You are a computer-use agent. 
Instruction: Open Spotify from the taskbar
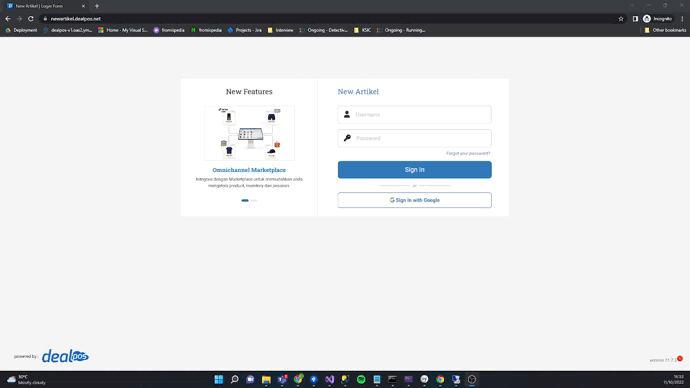click(361, 380)
